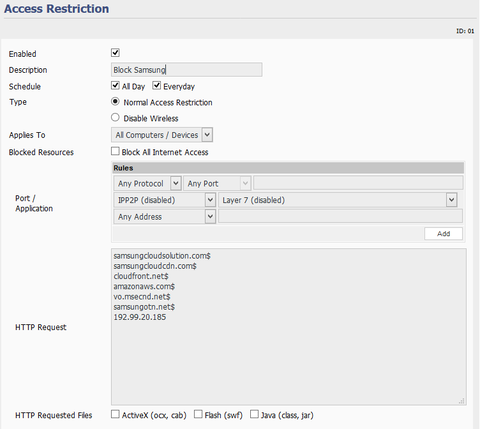480x429 pixels.
Task: Uncheck the Enabled checkbox
Action: [115, 53]
